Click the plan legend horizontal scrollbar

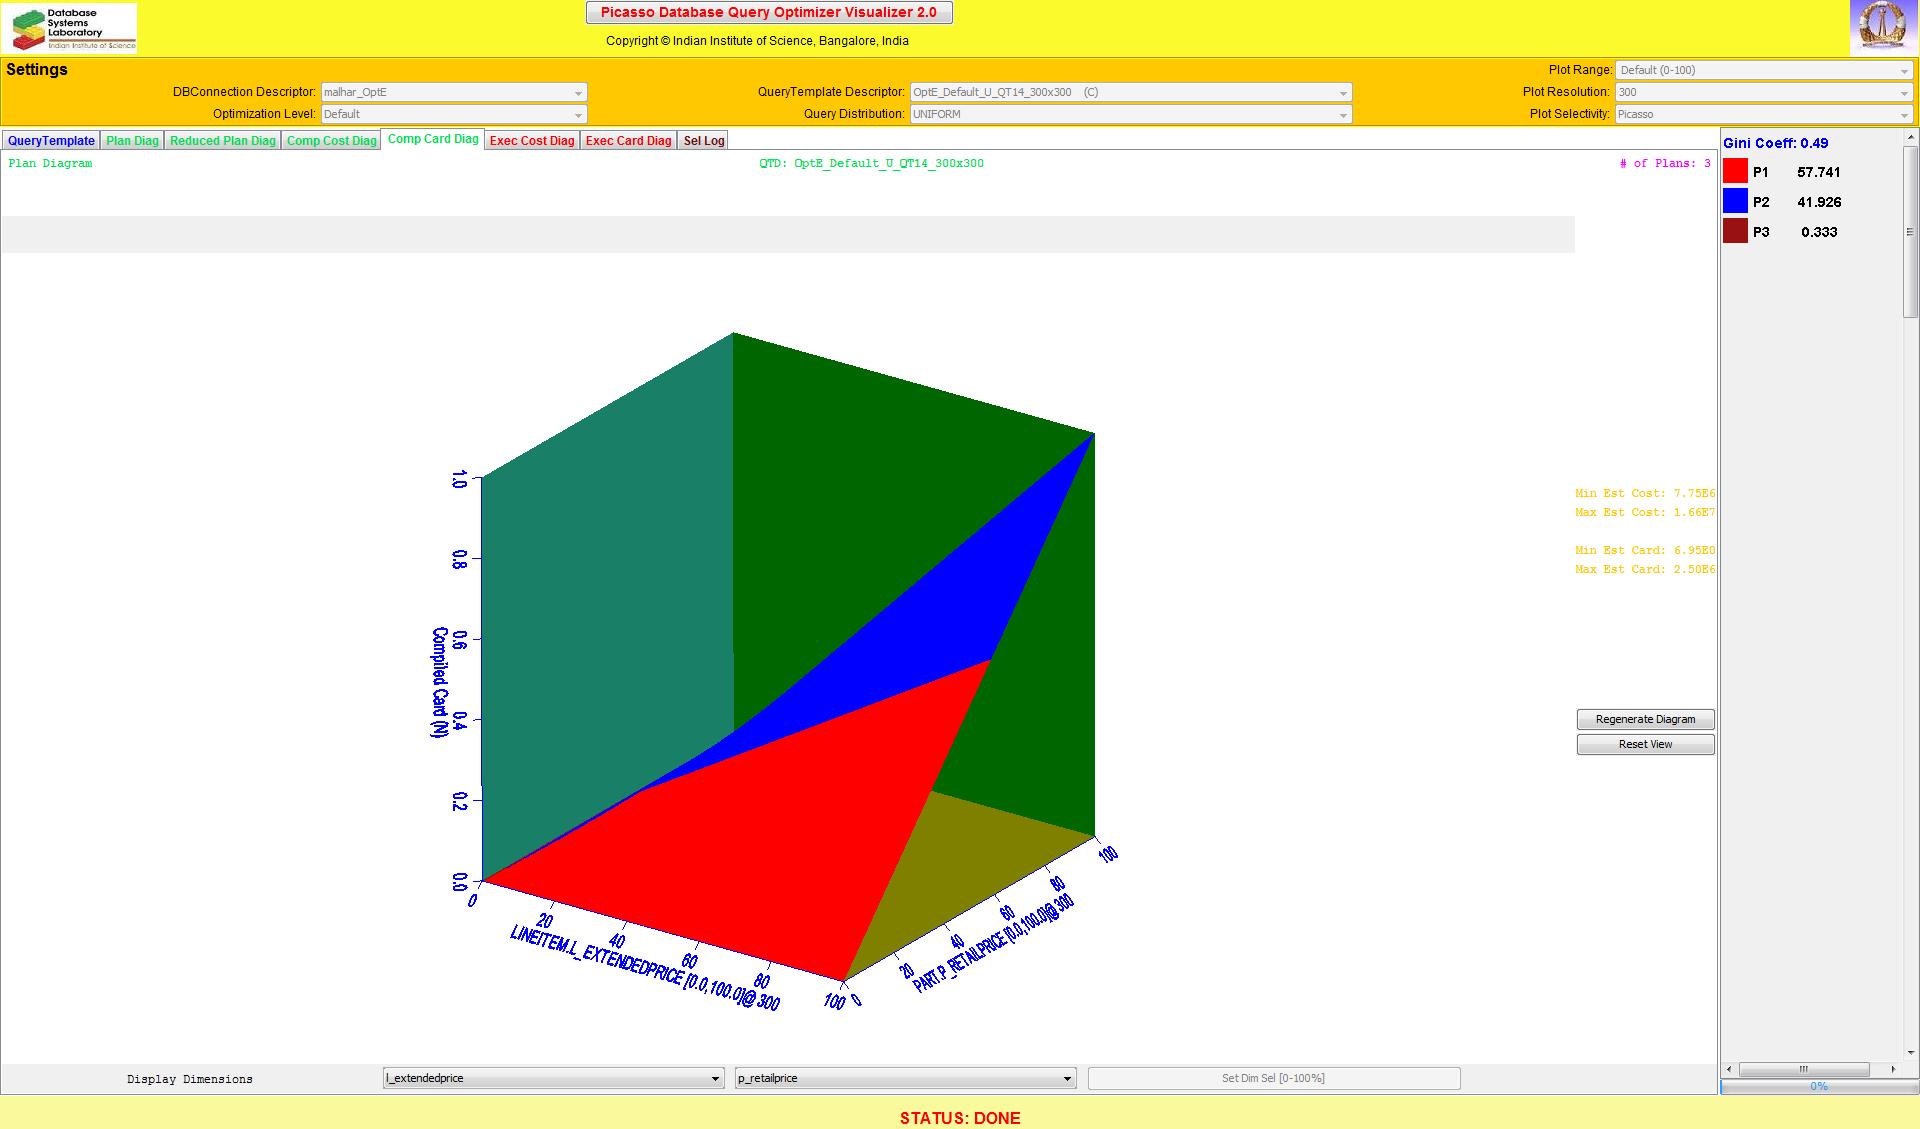1804,1069
